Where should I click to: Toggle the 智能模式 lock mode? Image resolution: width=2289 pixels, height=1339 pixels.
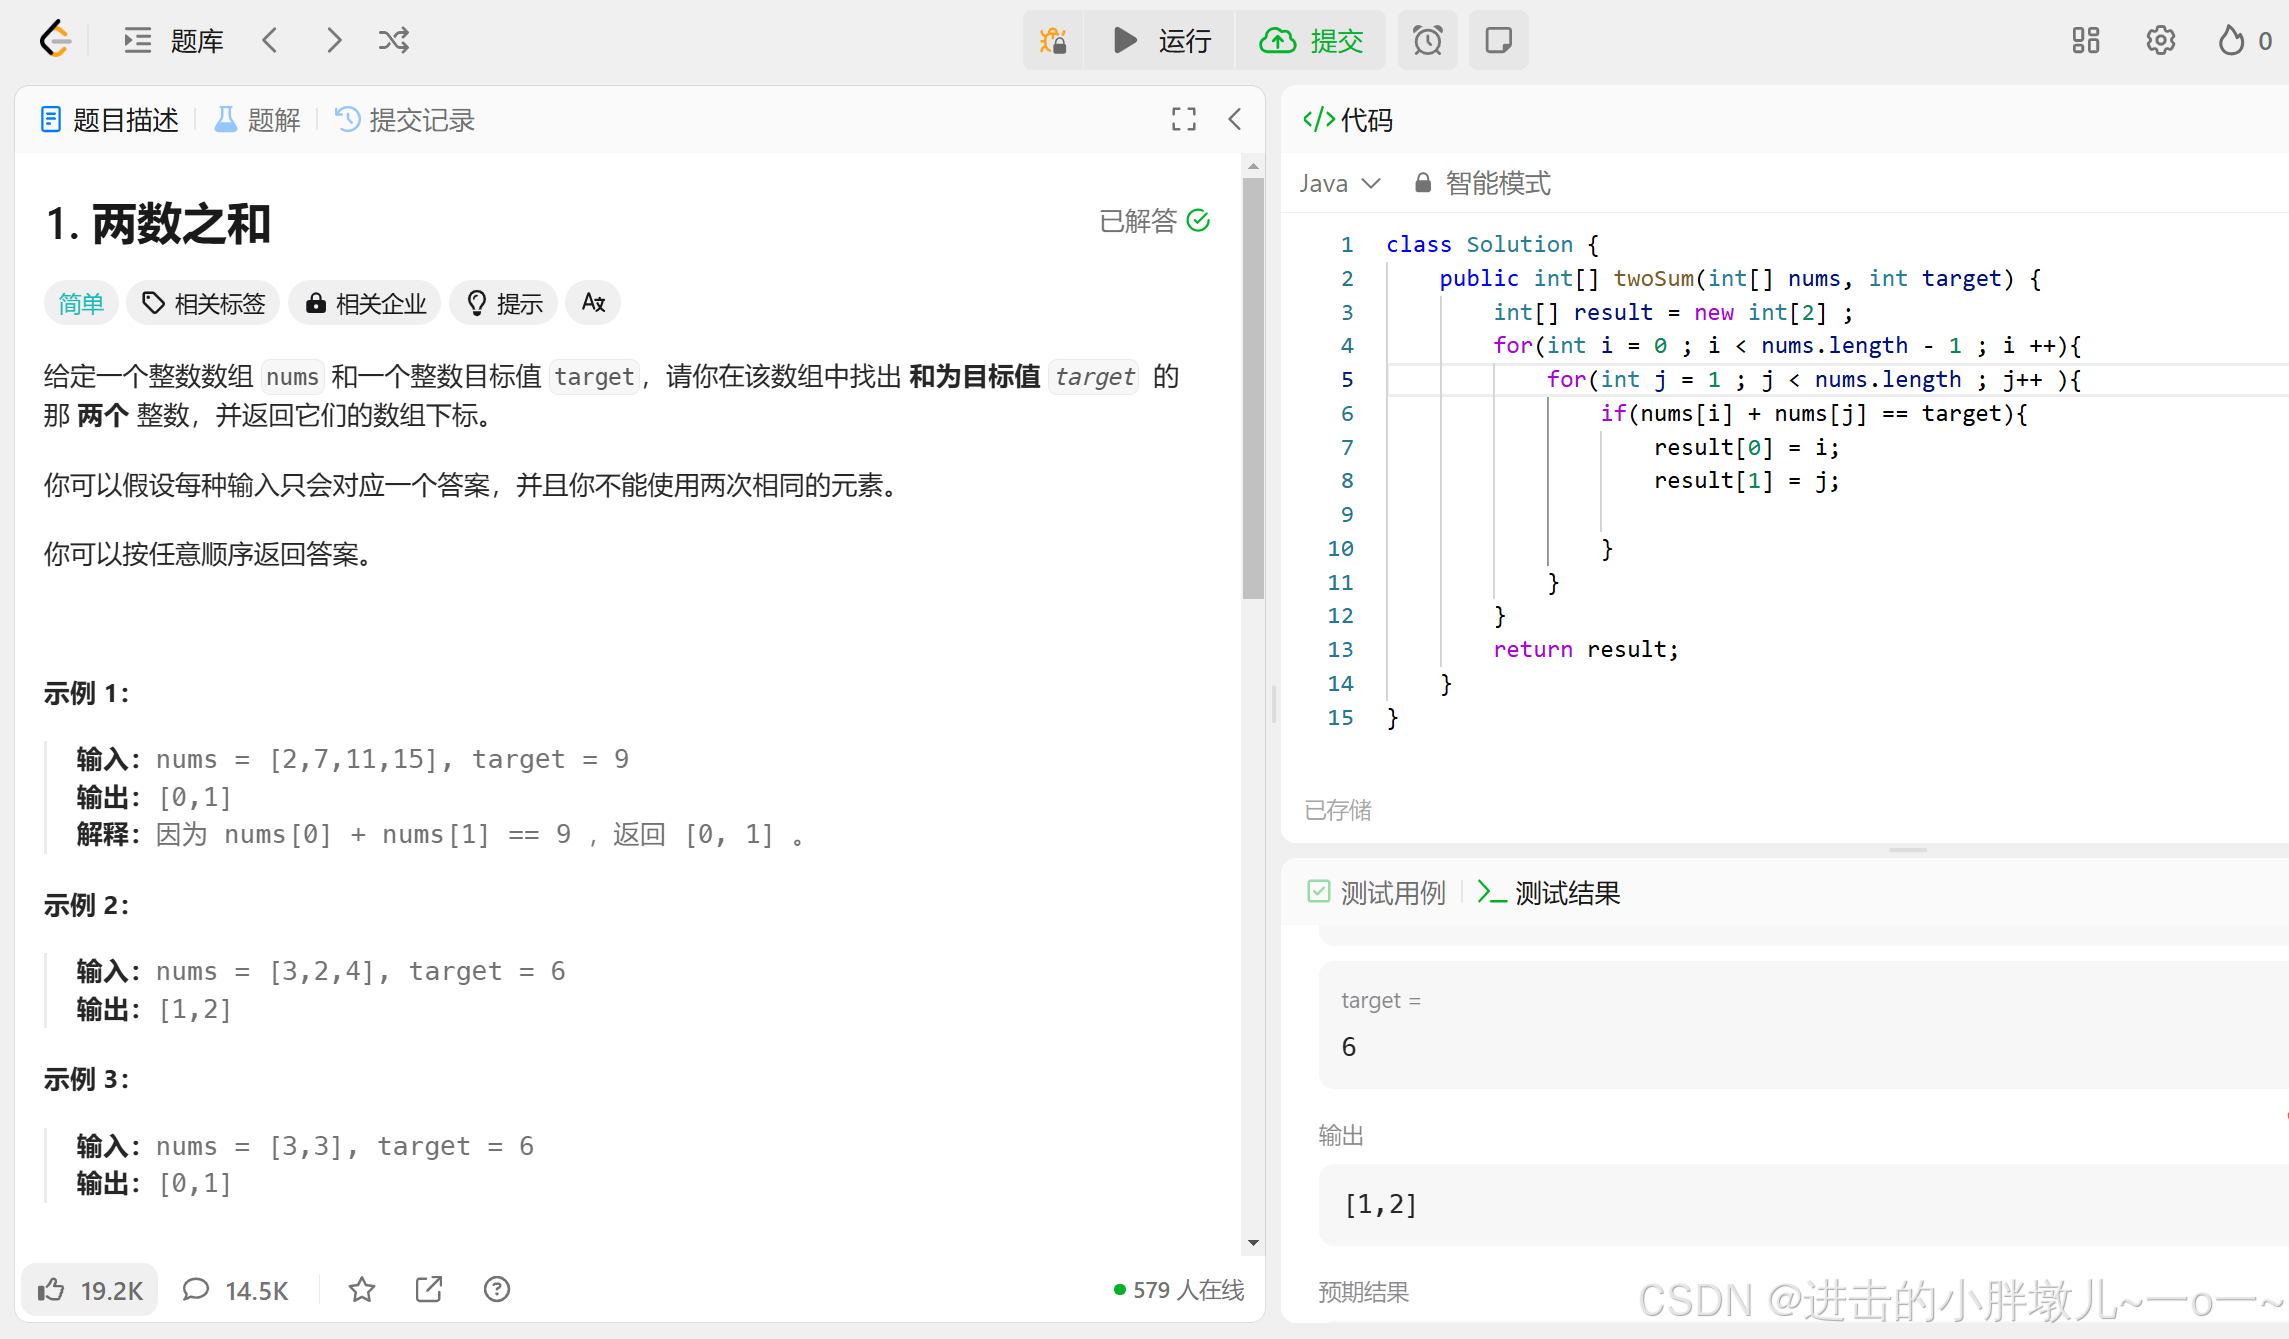click(x=1482, y=183)
